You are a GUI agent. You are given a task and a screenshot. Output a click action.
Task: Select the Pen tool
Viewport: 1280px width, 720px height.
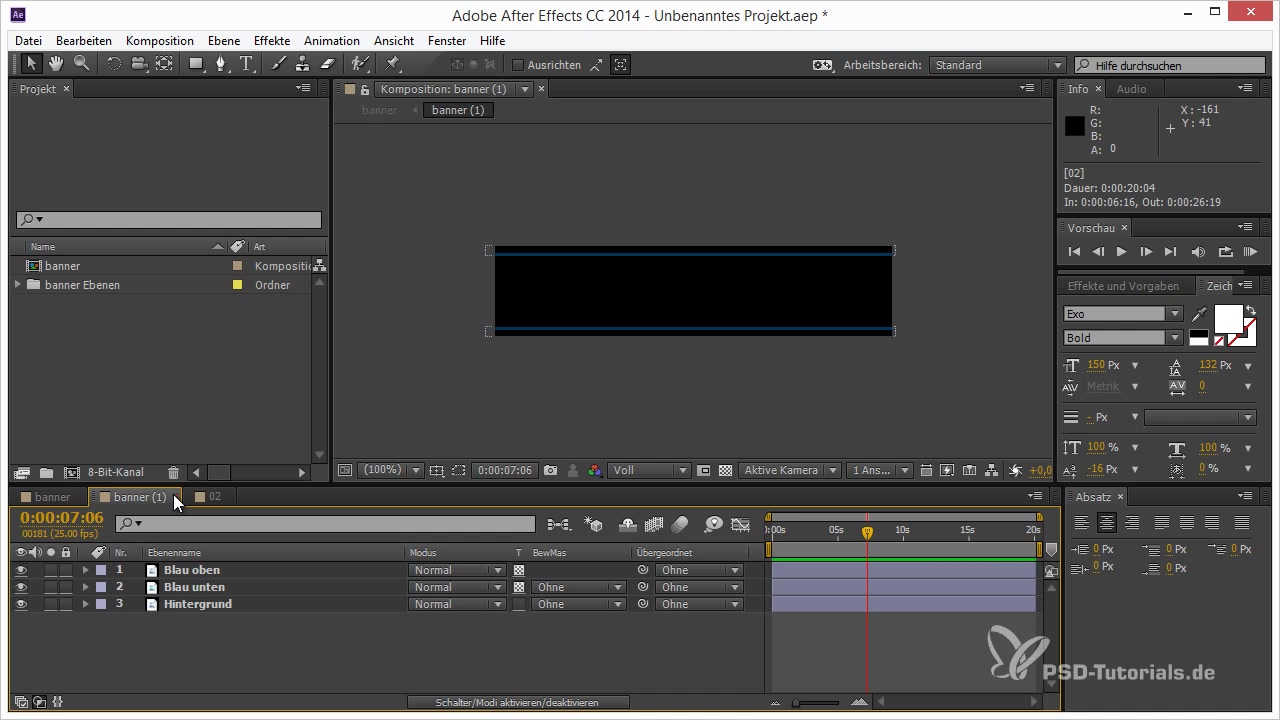[x=221, y=64]
